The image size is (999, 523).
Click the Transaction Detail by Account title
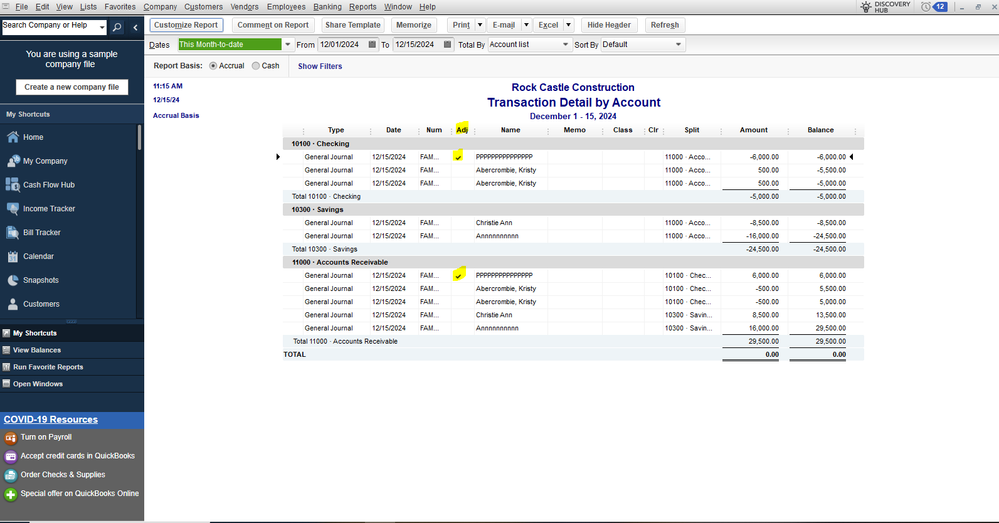click(573, 103)
